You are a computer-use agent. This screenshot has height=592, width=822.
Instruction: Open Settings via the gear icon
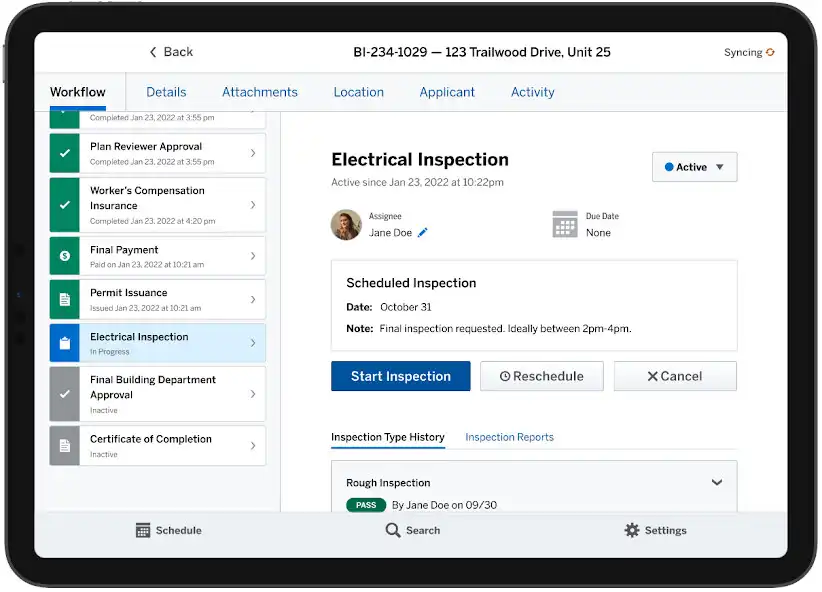tap(632, 530)
